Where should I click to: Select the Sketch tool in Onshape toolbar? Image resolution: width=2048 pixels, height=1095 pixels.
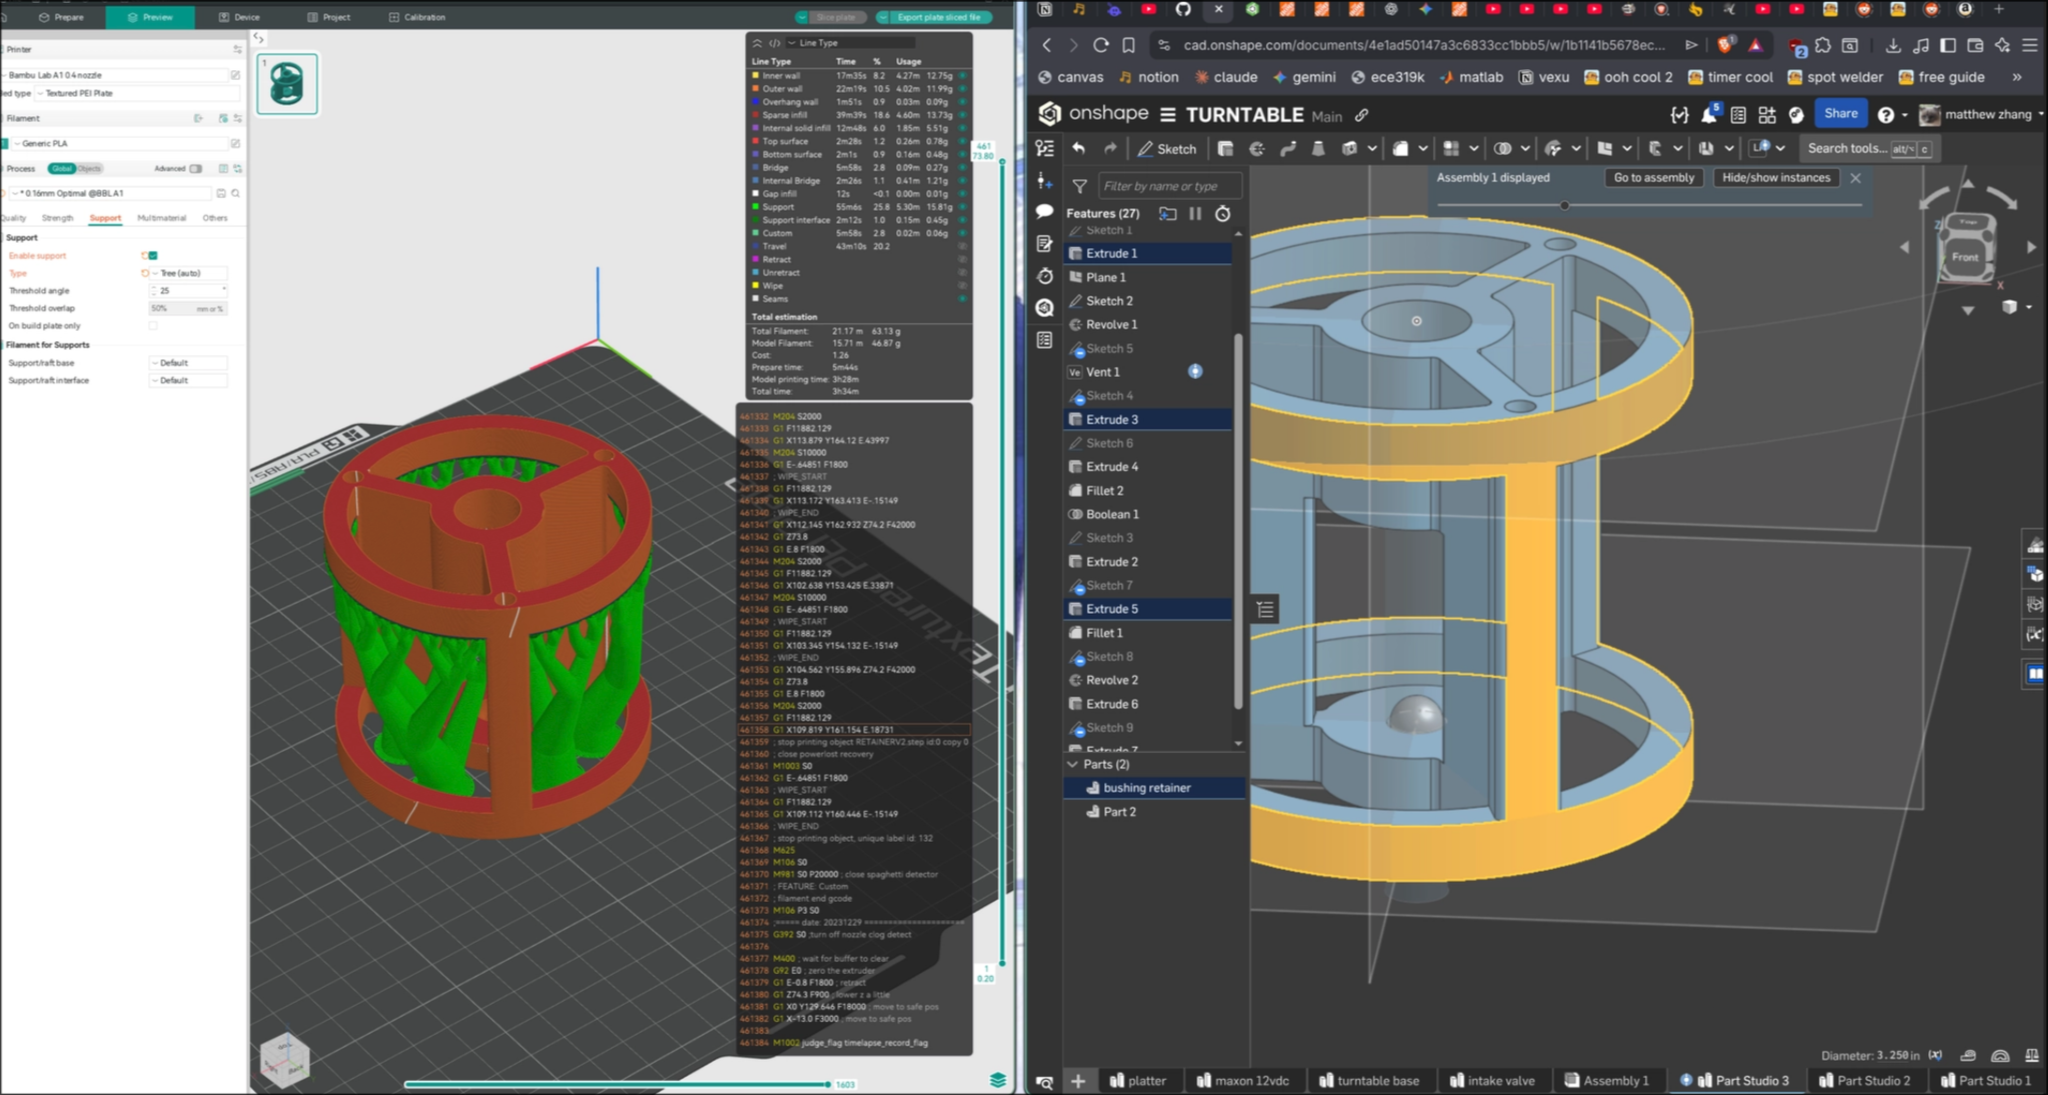pyautogui.click(x=1167, y=148)
